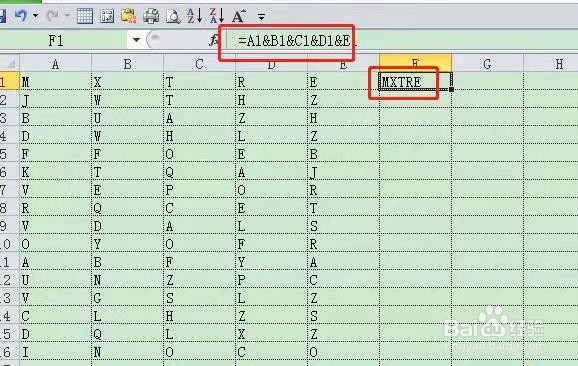
Task: Click the greyed-out Redo icon
Action: (x=53, y=15)
